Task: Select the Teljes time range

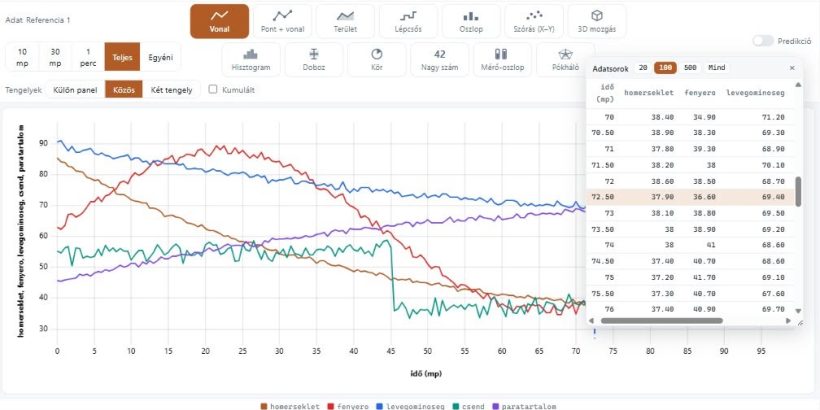Action: coord(122,57)
